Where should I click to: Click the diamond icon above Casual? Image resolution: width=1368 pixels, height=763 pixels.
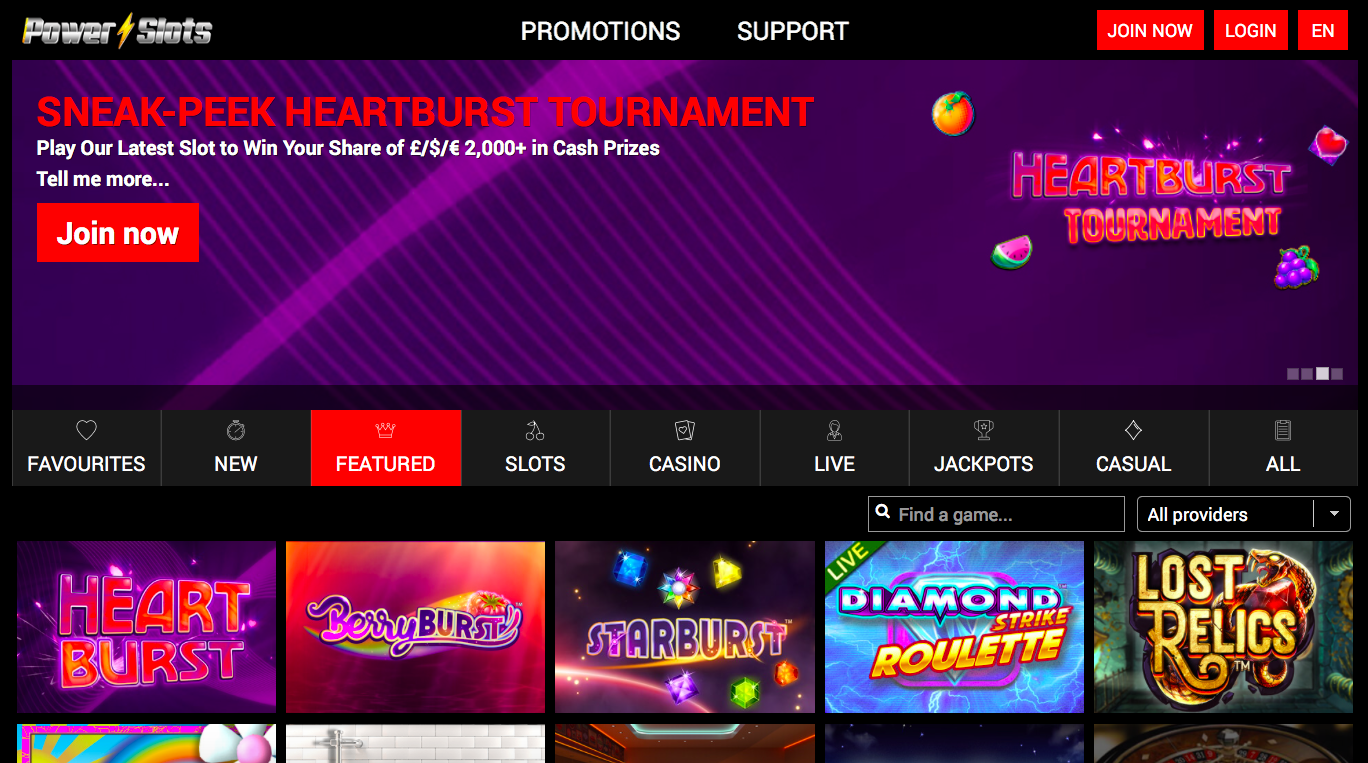tap(1133, 430)
